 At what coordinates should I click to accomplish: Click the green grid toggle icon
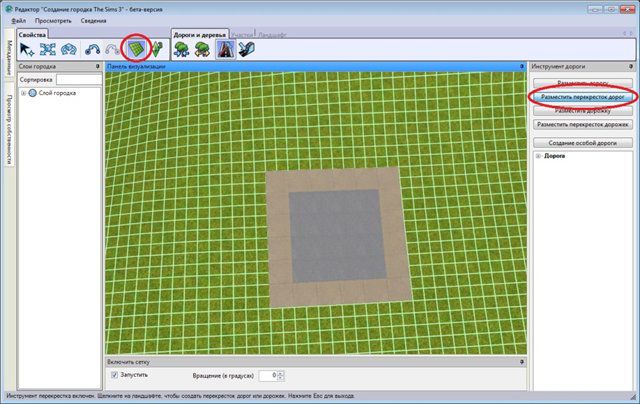point(135,49)
